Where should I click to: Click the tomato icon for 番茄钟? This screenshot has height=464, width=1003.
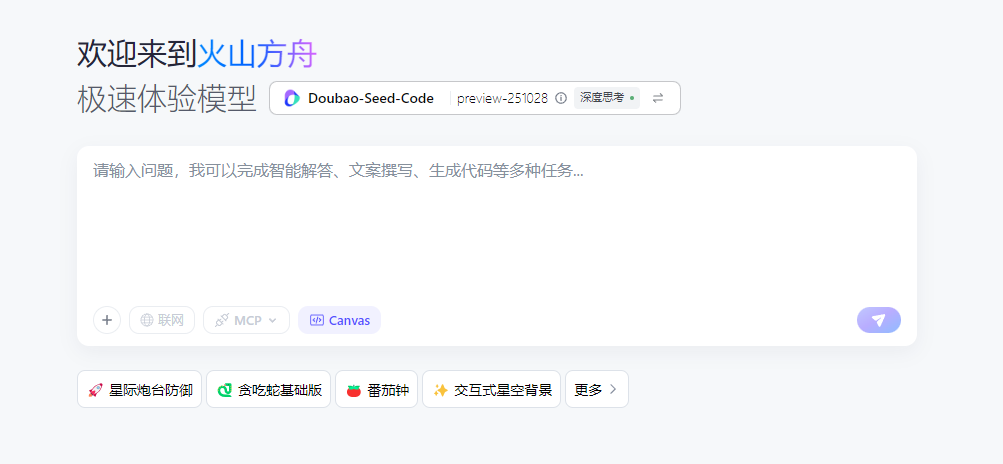[353, 390]
